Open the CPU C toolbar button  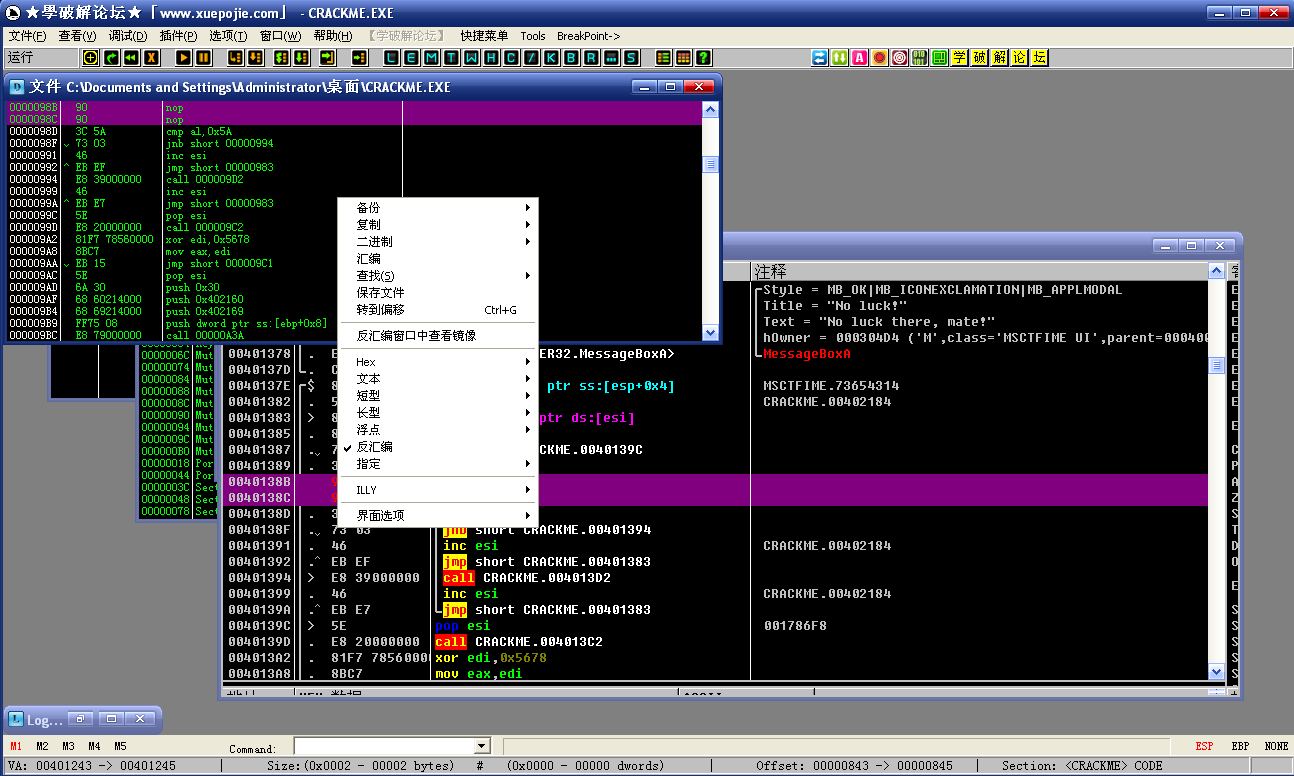coord(511,58)
